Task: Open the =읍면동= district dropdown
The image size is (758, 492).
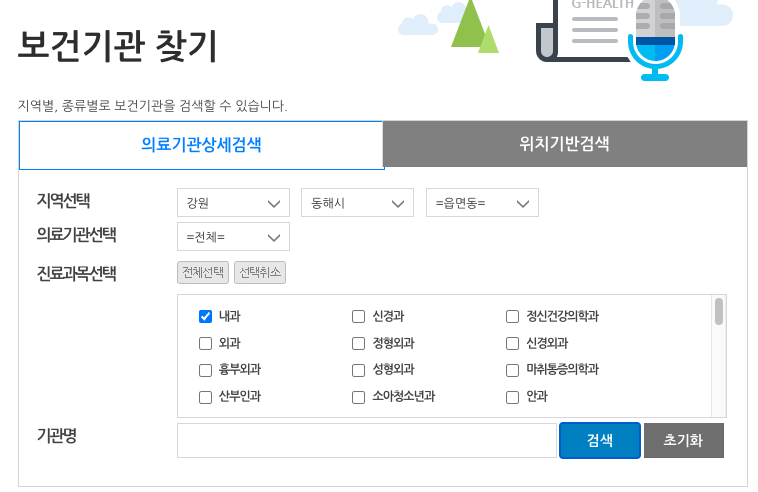Action: (482, 203)
